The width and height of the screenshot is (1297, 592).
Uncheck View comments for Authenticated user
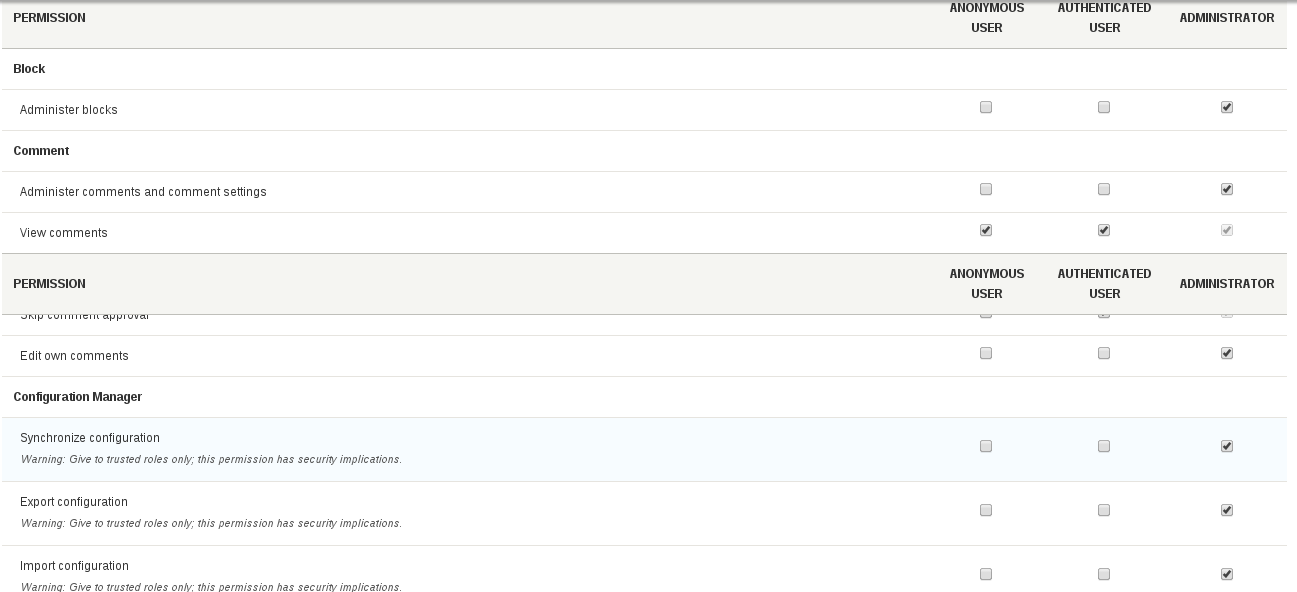pyautogui.click(x=1104, y=229)
